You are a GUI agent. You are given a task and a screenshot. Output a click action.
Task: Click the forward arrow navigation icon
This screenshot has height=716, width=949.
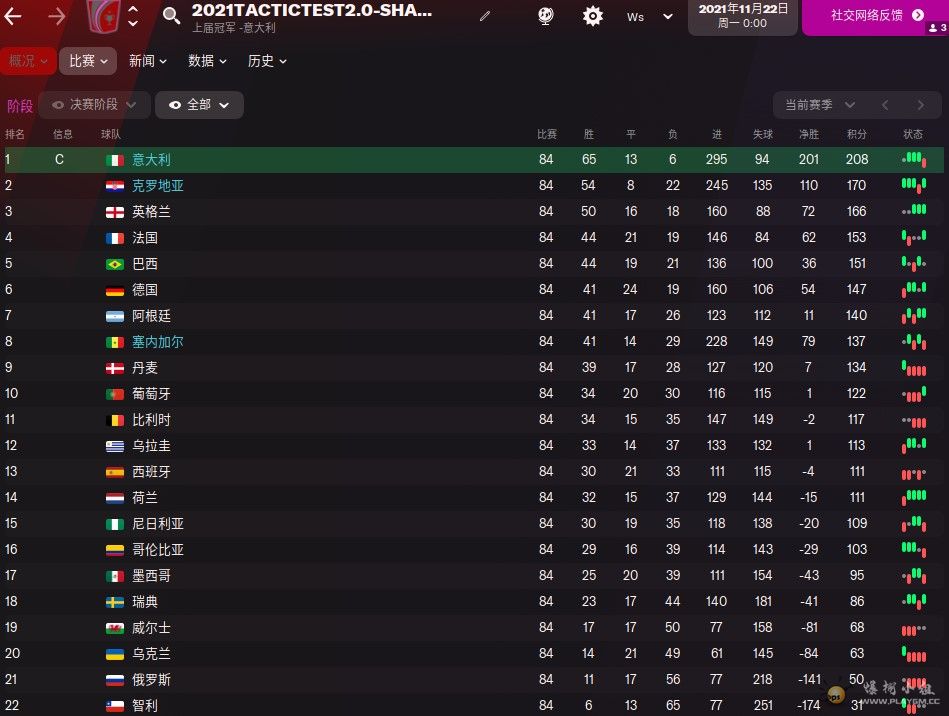[56, 16]
